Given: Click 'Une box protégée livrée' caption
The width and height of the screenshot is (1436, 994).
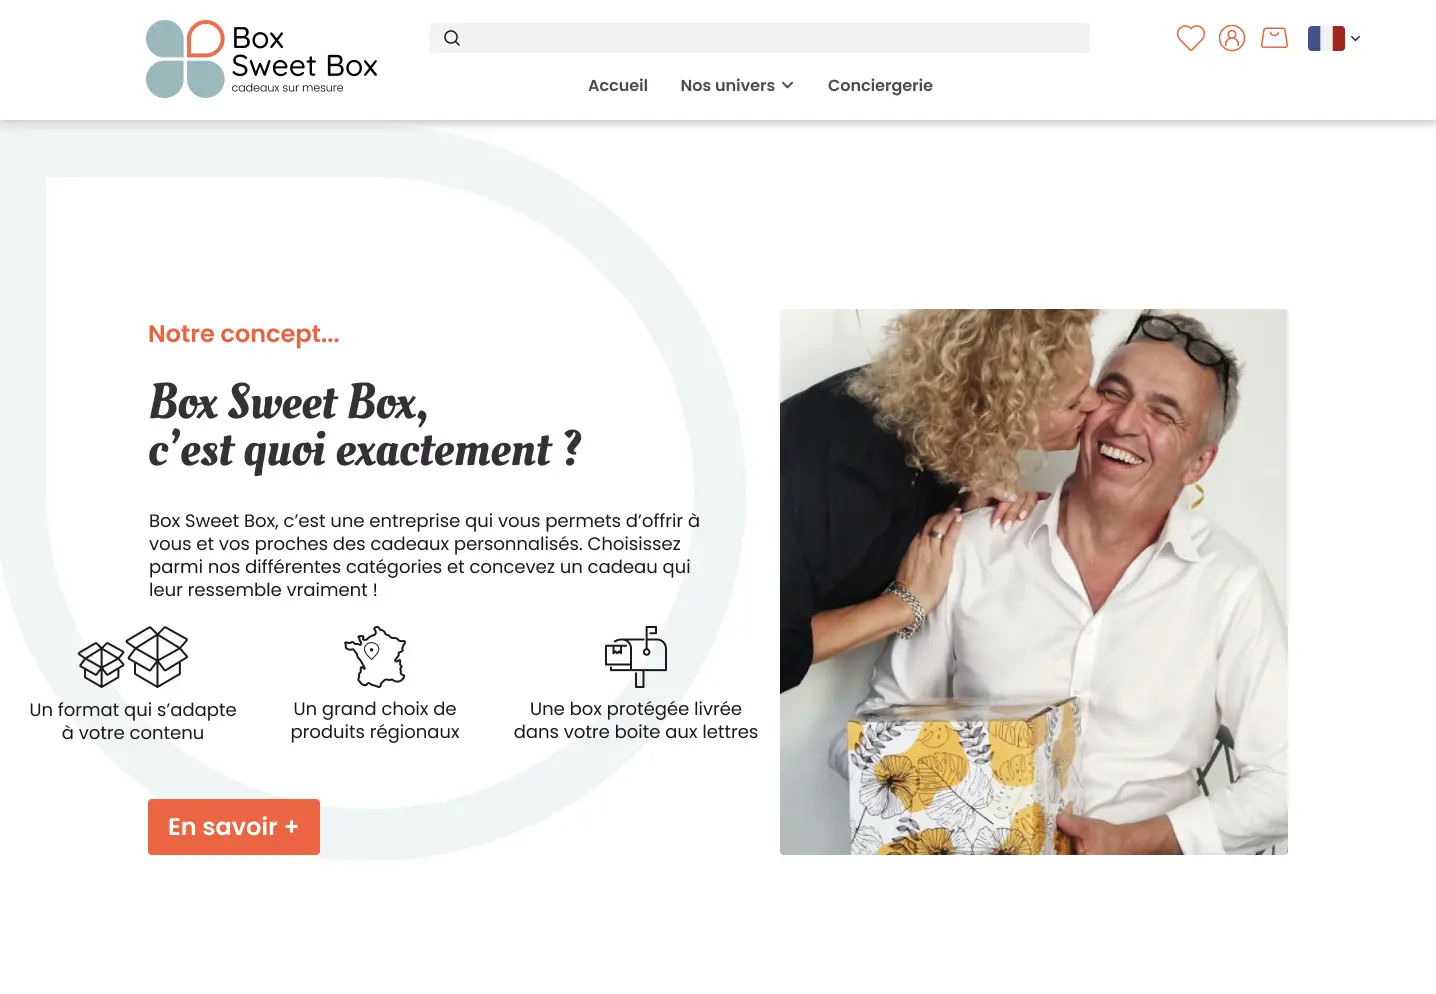Looking at the screenshot, I should (636, 709).
